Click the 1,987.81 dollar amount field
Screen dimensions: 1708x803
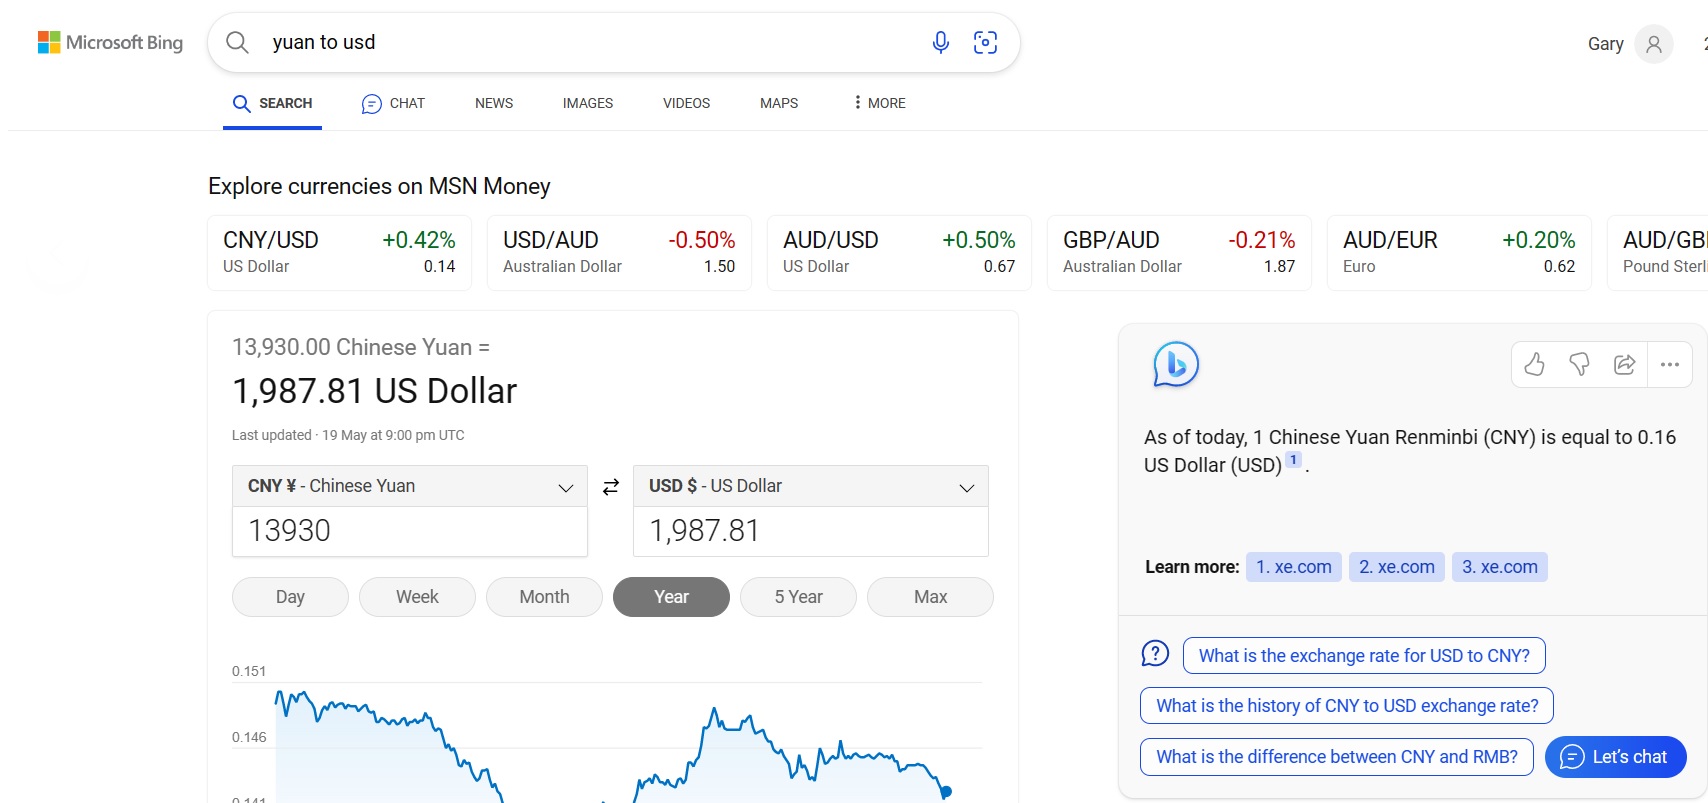(x=811, y=531)
